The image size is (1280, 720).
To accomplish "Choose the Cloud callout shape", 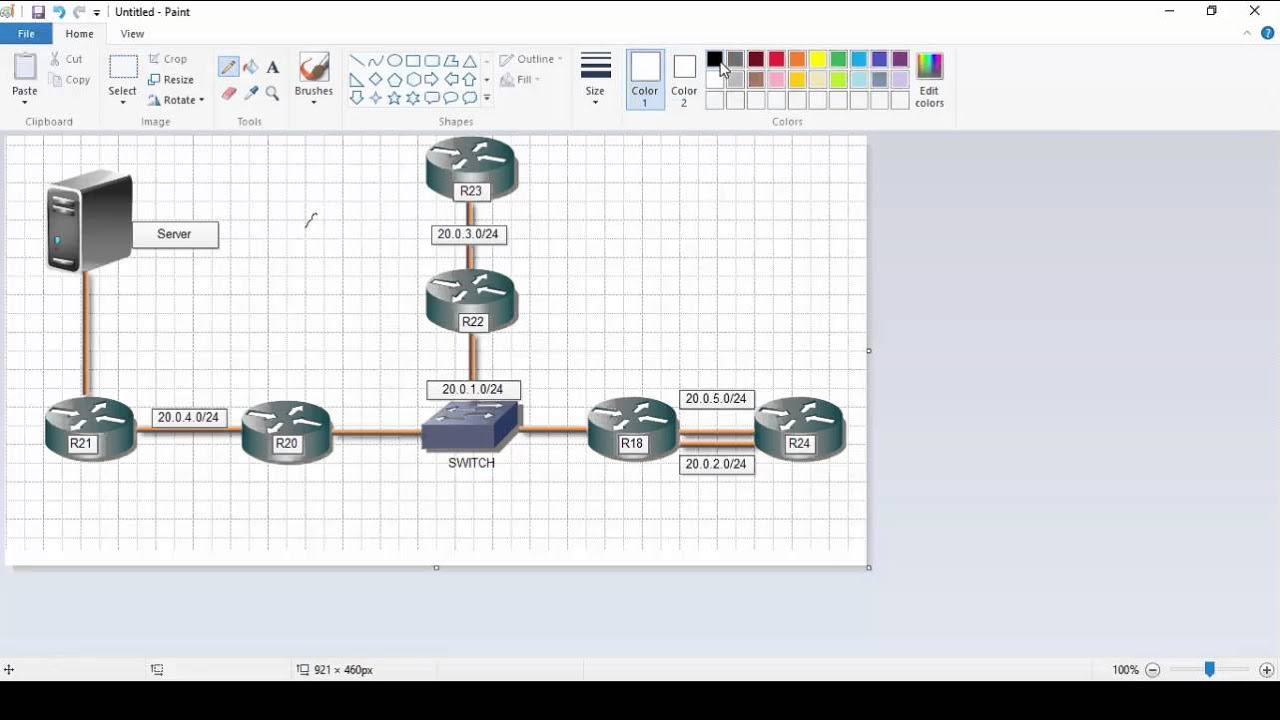I will pyautogui.click(x=469, y=98).
